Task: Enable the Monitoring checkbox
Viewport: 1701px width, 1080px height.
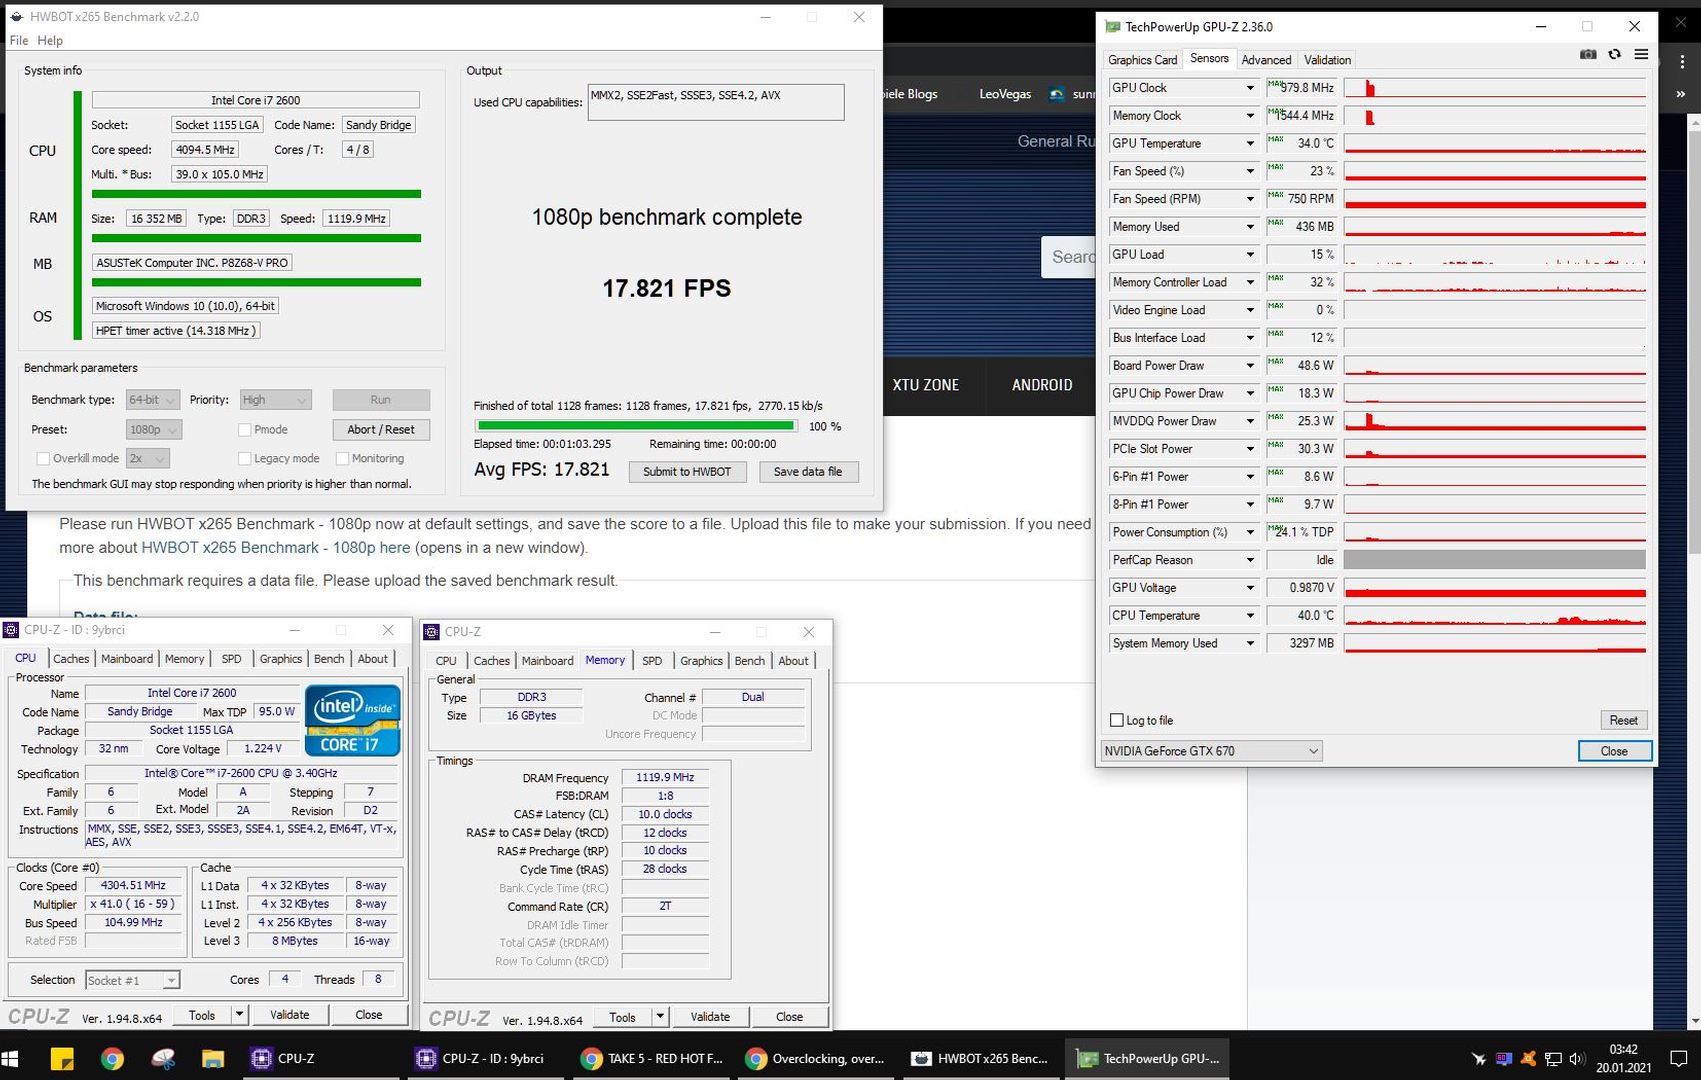Action: (x=342, y=458)
